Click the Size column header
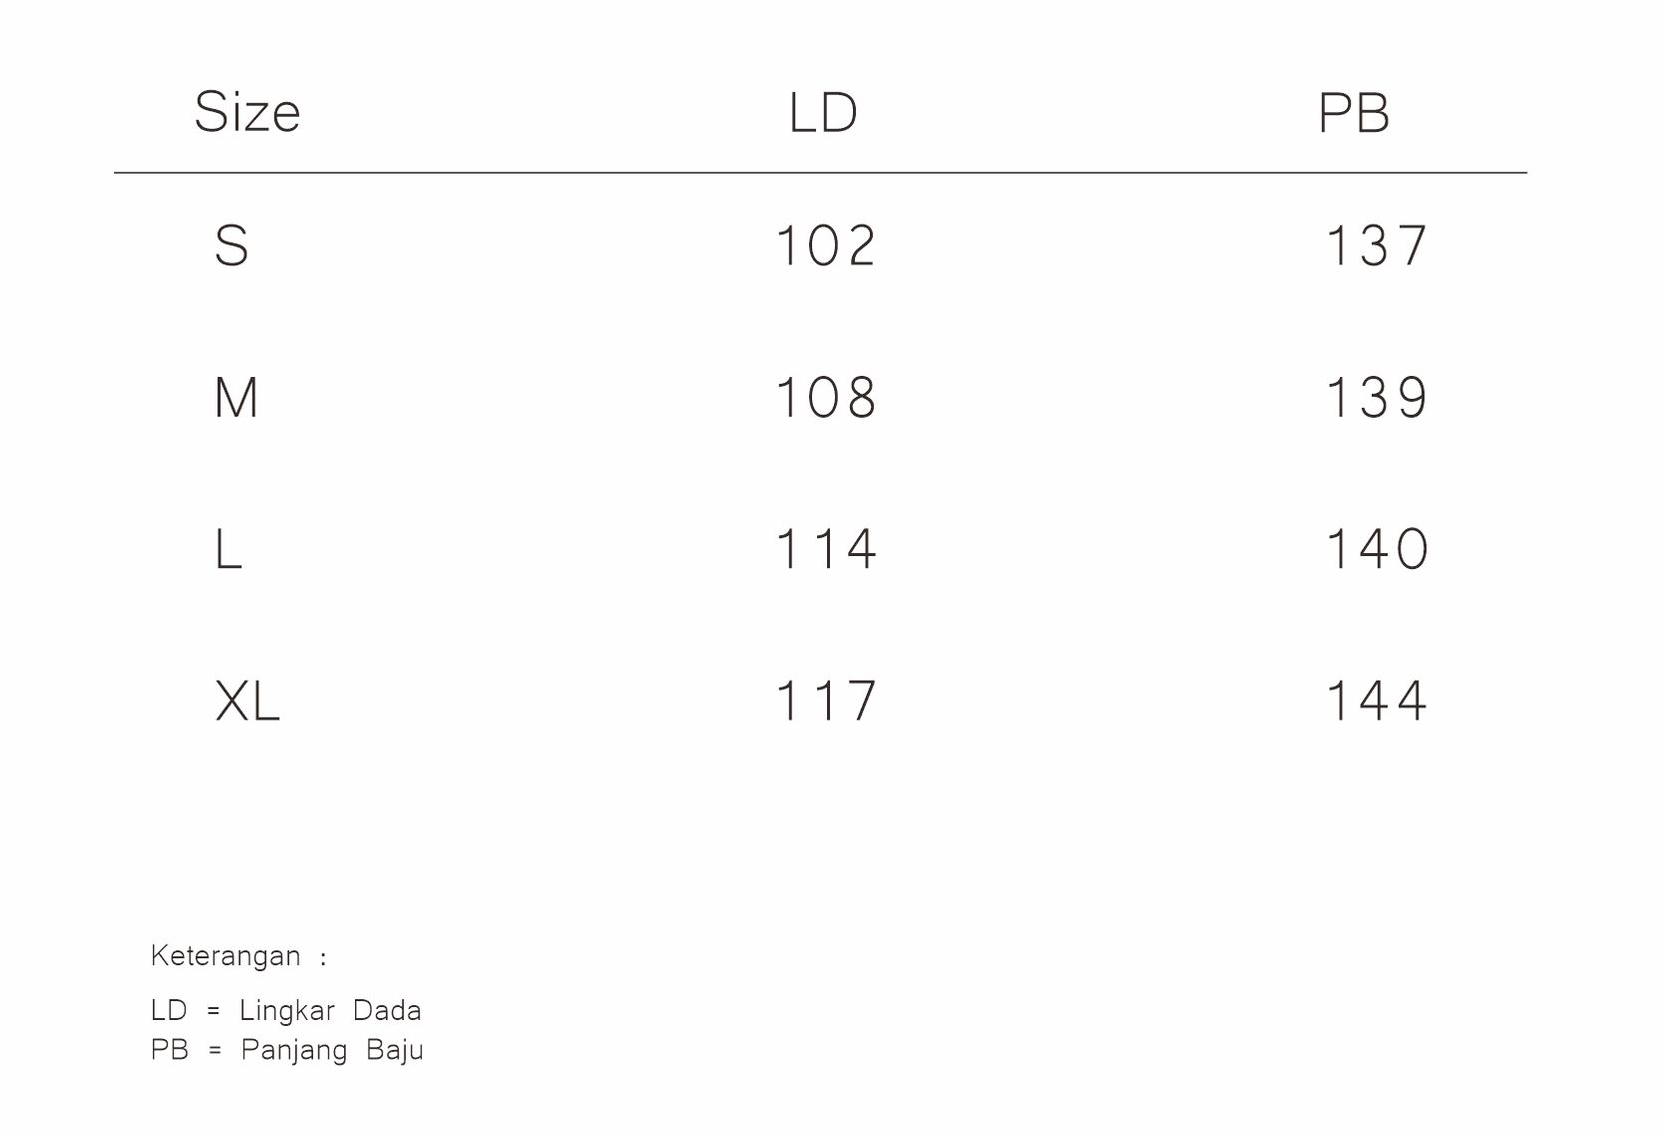This screenshot has height=1135, width=1662. (247, 112)
